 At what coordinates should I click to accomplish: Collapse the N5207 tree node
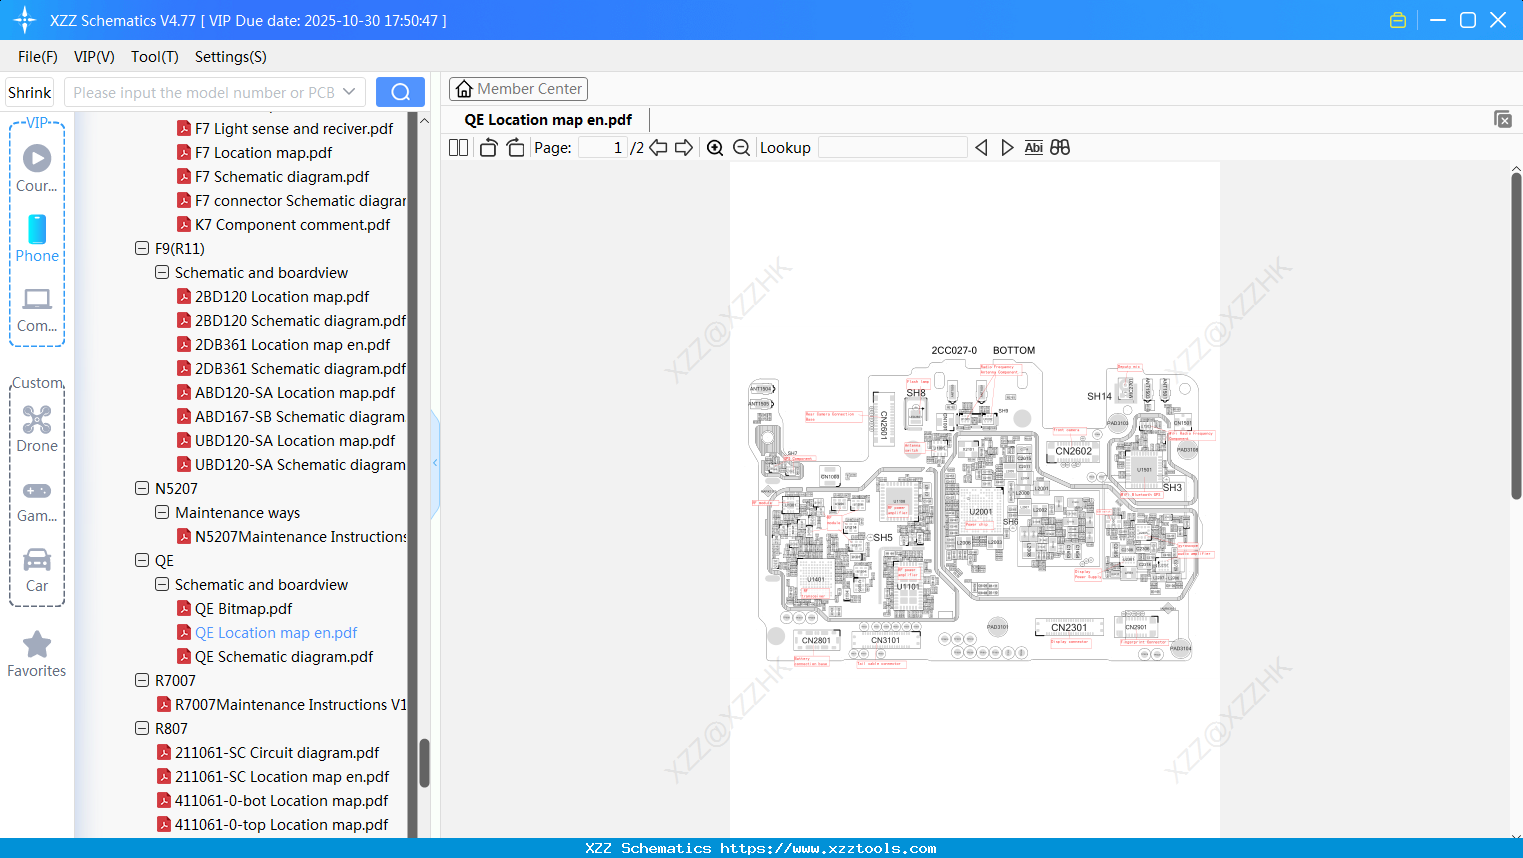point(142,488)
